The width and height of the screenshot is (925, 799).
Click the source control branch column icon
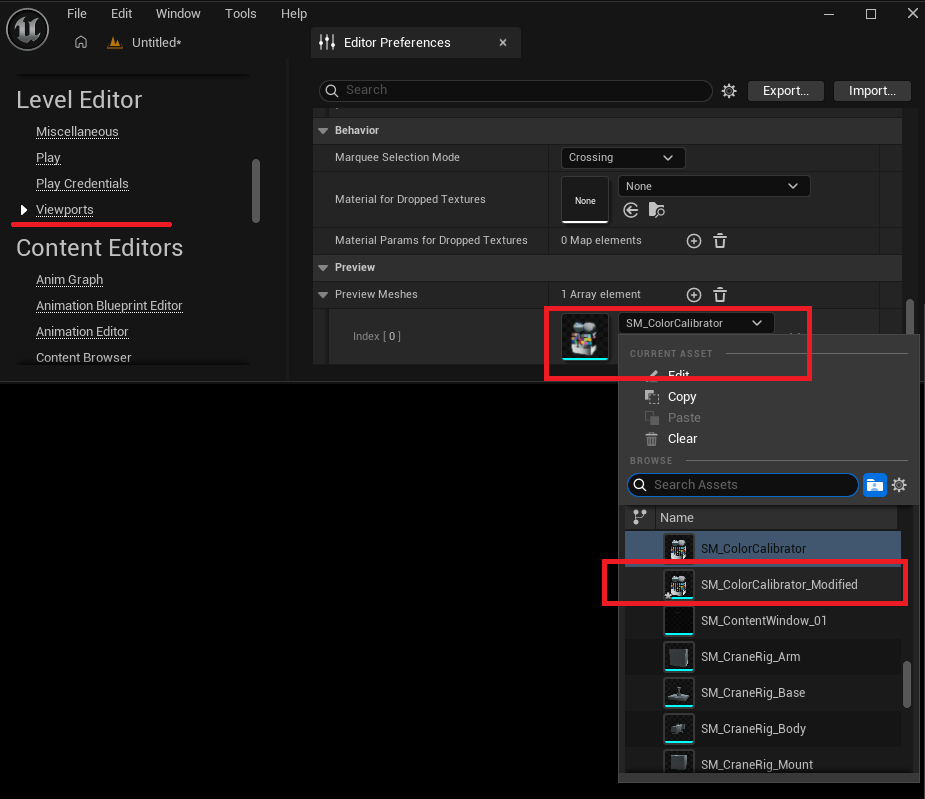click(639, 518)
